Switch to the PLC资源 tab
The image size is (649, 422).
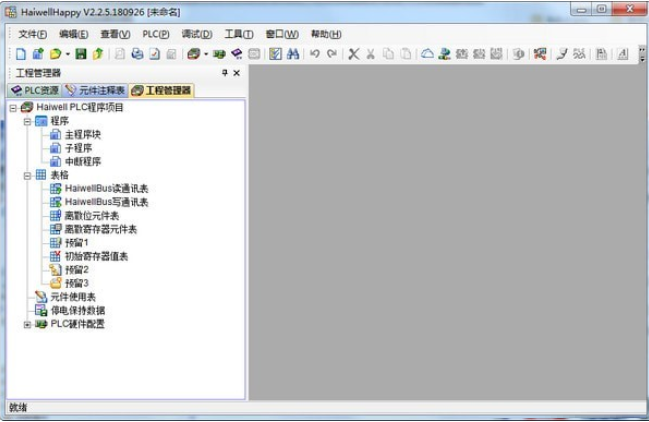tap(34, 90)
